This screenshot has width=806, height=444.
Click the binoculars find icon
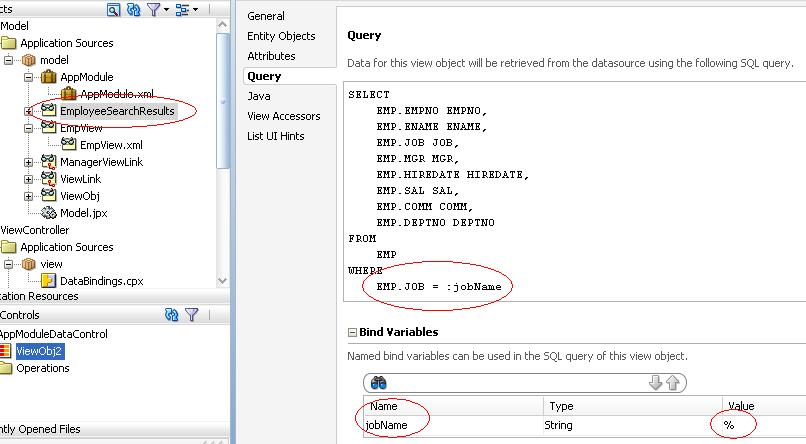(x=378, y=383)
